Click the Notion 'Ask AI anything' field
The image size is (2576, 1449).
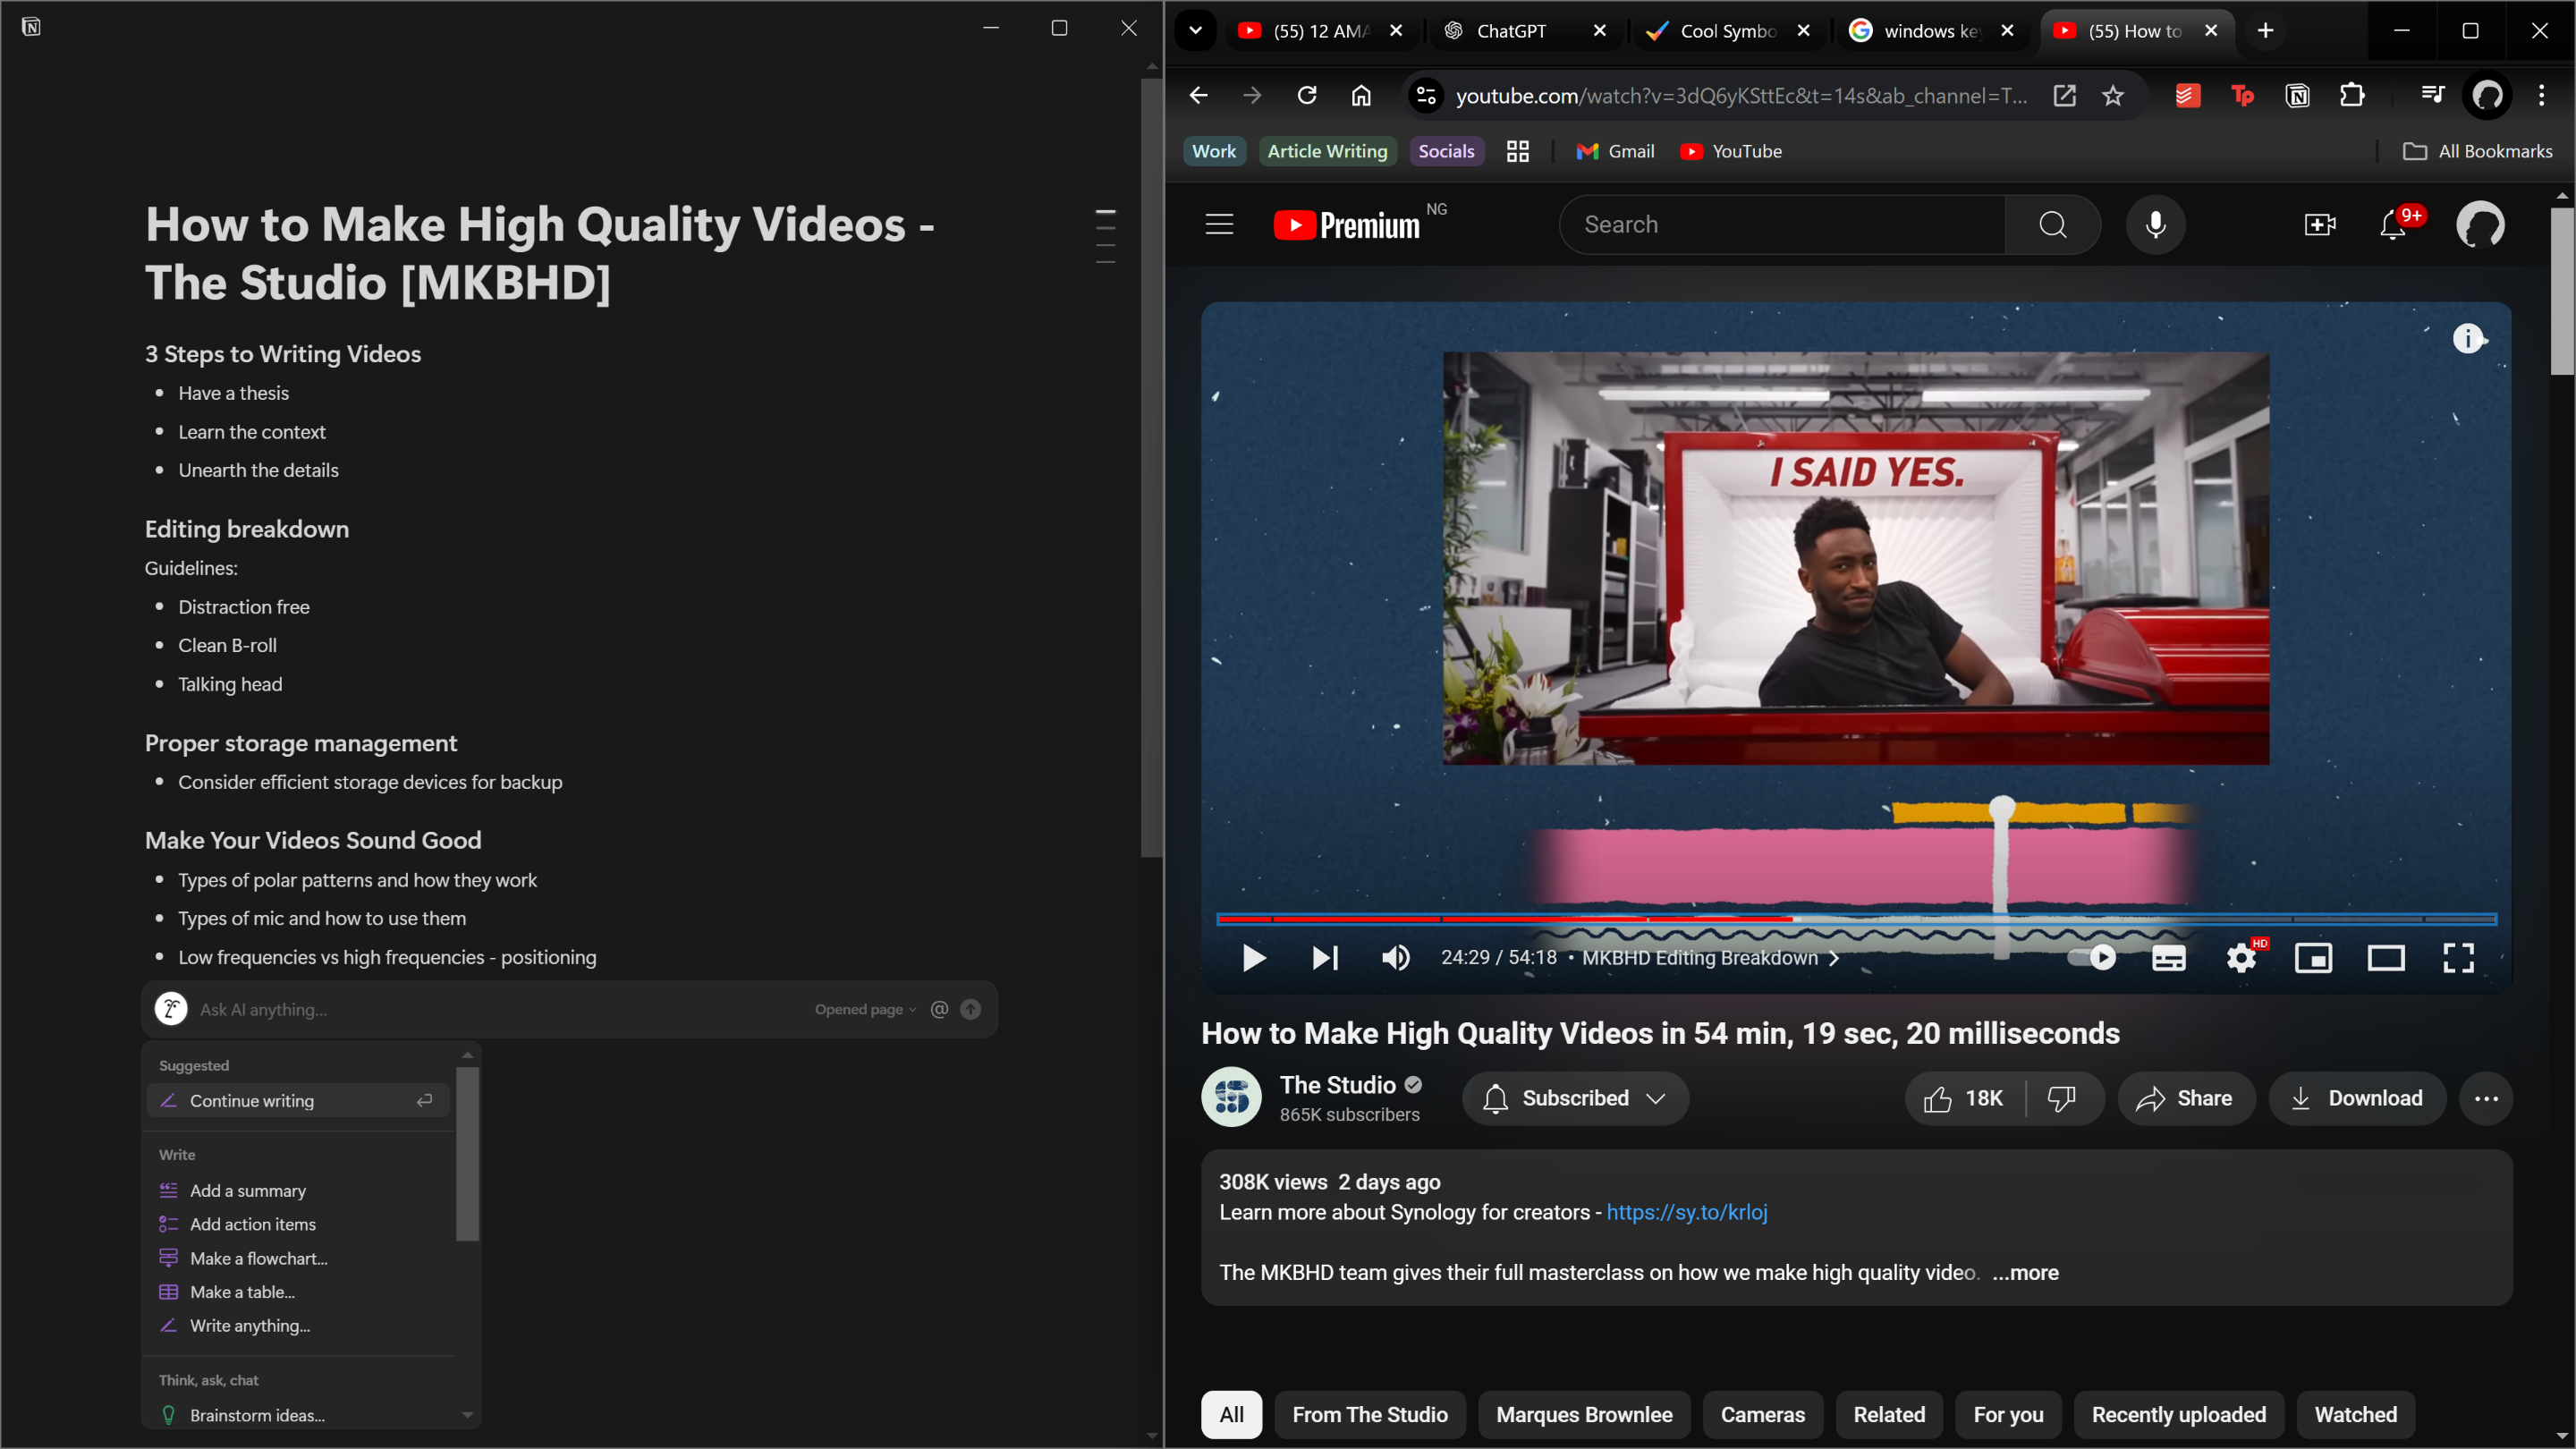pyautogui.click(x=500, y=1010)
